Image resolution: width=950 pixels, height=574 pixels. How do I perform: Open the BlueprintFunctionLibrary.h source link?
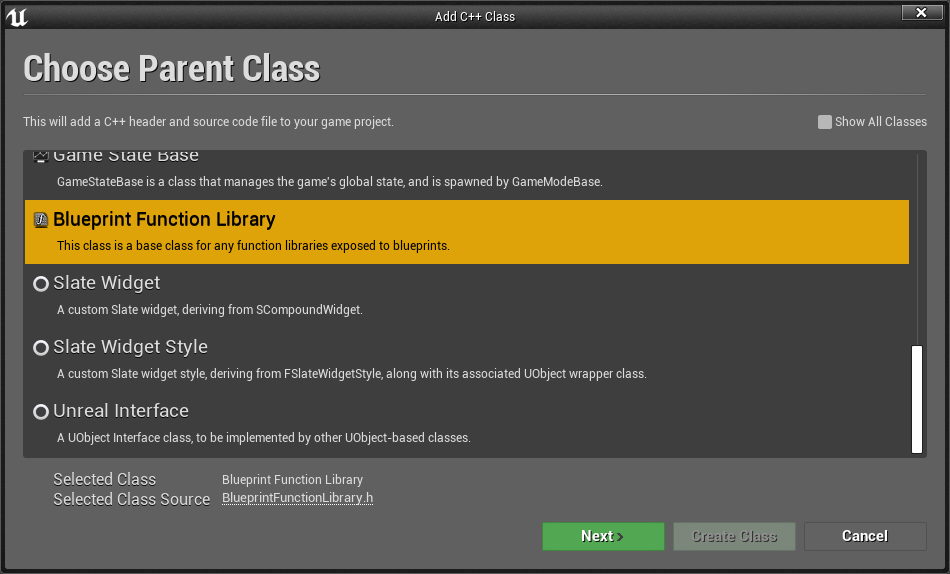(297, 498)
